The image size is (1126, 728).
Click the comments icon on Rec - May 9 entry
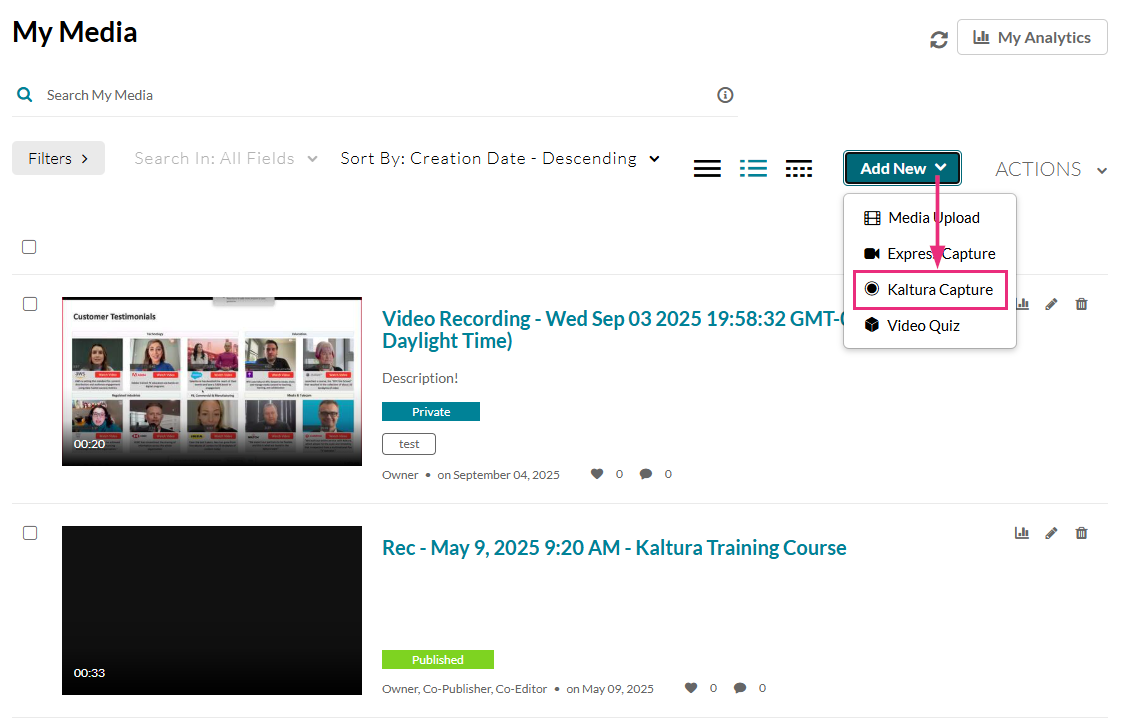pyautogui.click(x=740, y=688)
